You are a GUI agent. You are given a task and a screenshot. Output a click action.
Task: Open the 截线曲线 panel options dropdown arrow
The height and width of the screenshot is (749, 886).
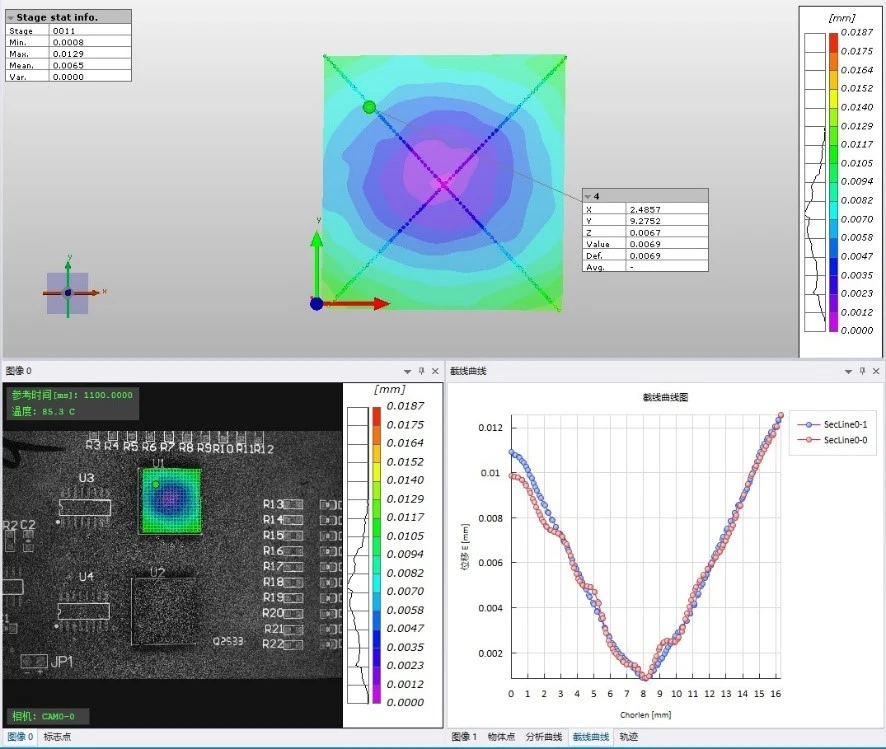point(848,372)
